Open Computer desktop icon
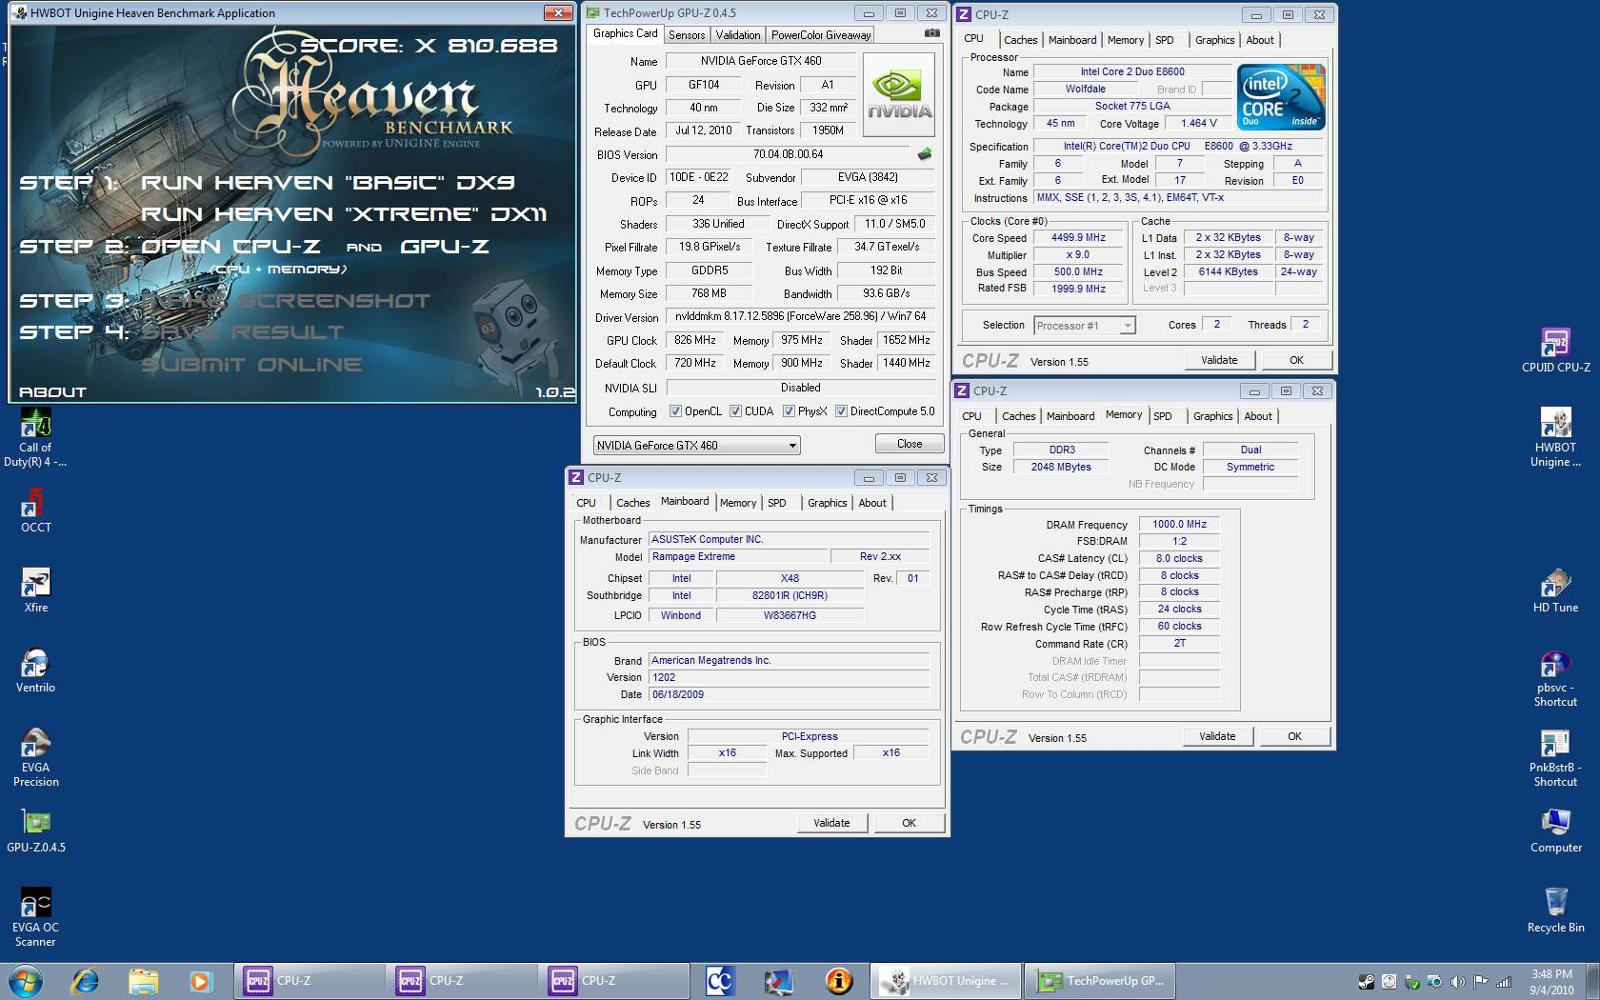The width and height of the screenshot is (1600, 1000). pyautogui.click(x=1555, y=830)
